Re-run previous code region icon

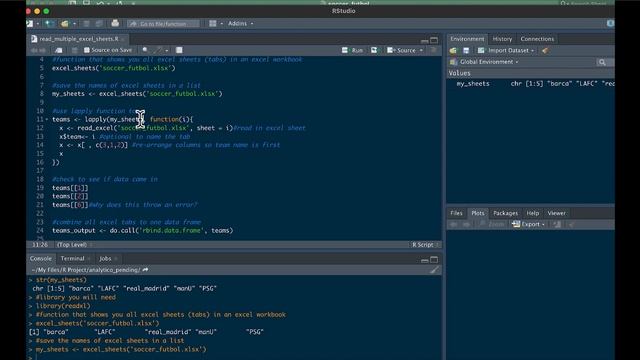coord(374,50)
